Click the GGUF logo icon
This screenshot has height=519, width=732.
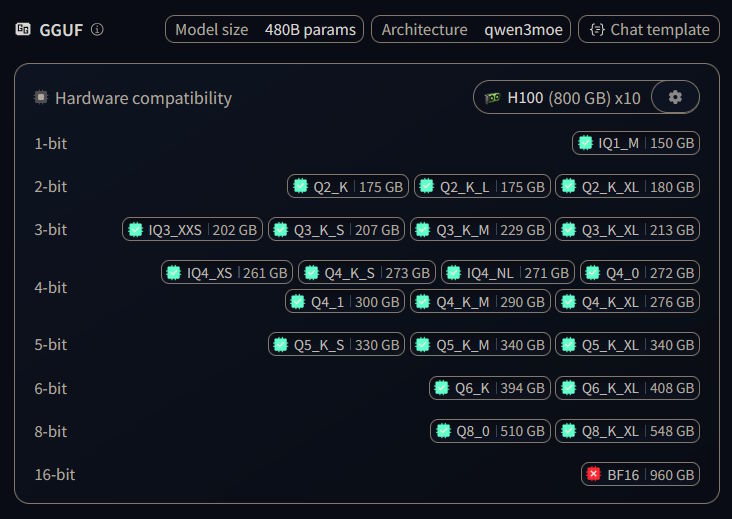(x=22, y=29)
